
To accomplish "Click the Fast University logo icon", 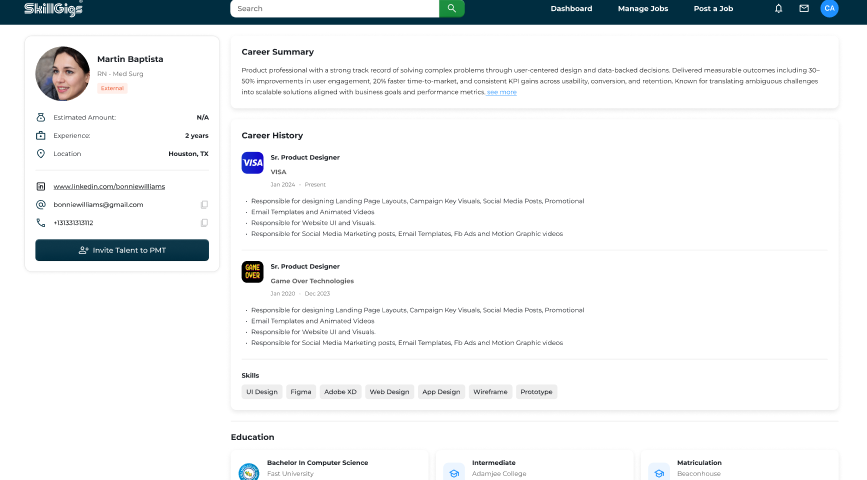I will (x=249, y=472).
